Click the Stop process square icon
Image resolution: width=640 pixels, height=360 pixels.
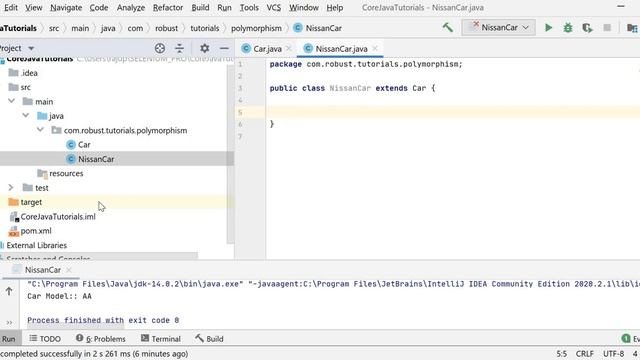point(607,28)
